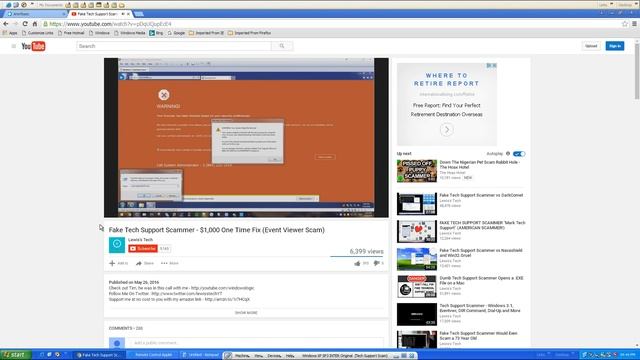Viewport: 640px width, 360px height.
Task: Open the Windows Media bookmark
Action: coord(129,33)
